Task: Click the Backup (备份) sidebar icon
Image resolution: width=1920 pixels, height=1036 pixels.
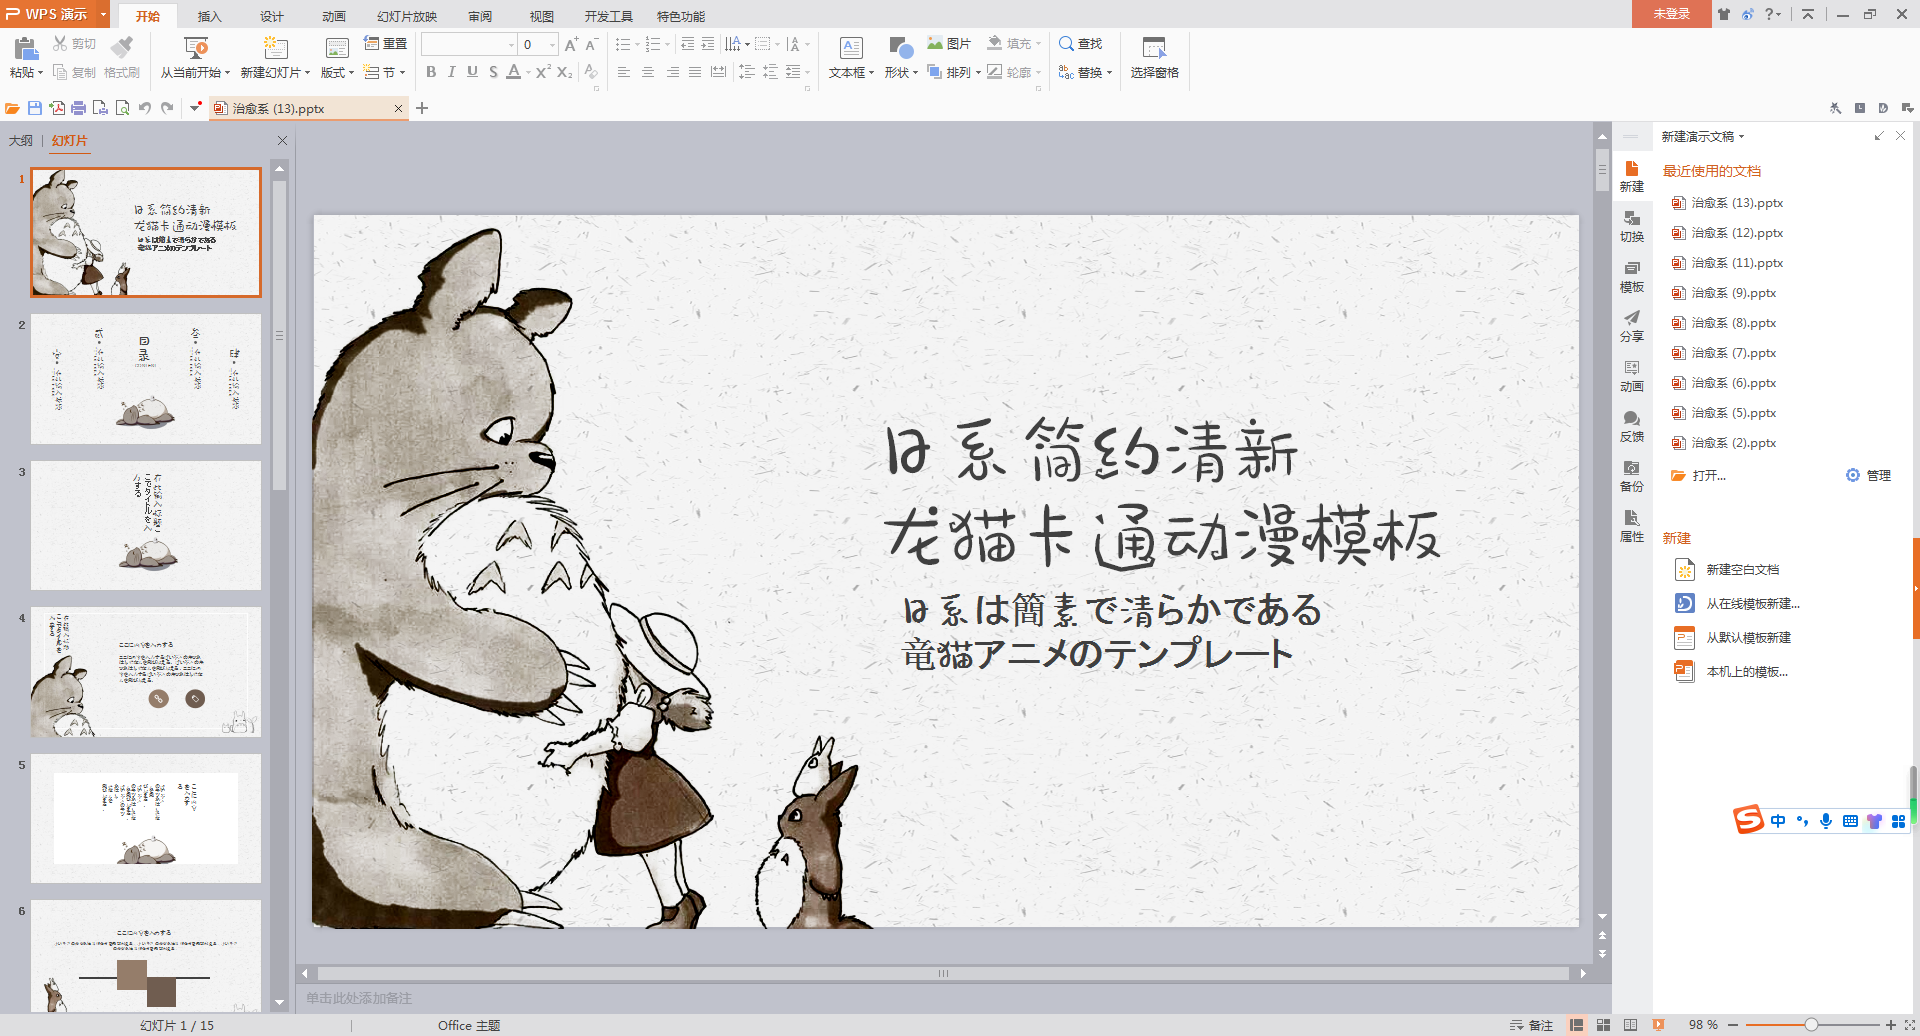Action: [x=1632, y=476]
